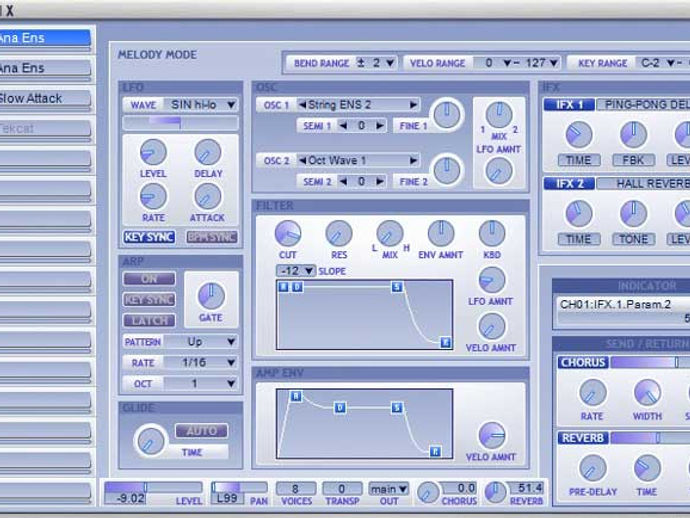Toggle ARP KEY SYNC button
This screenshot has height=518, width=690.
point(149,300)
